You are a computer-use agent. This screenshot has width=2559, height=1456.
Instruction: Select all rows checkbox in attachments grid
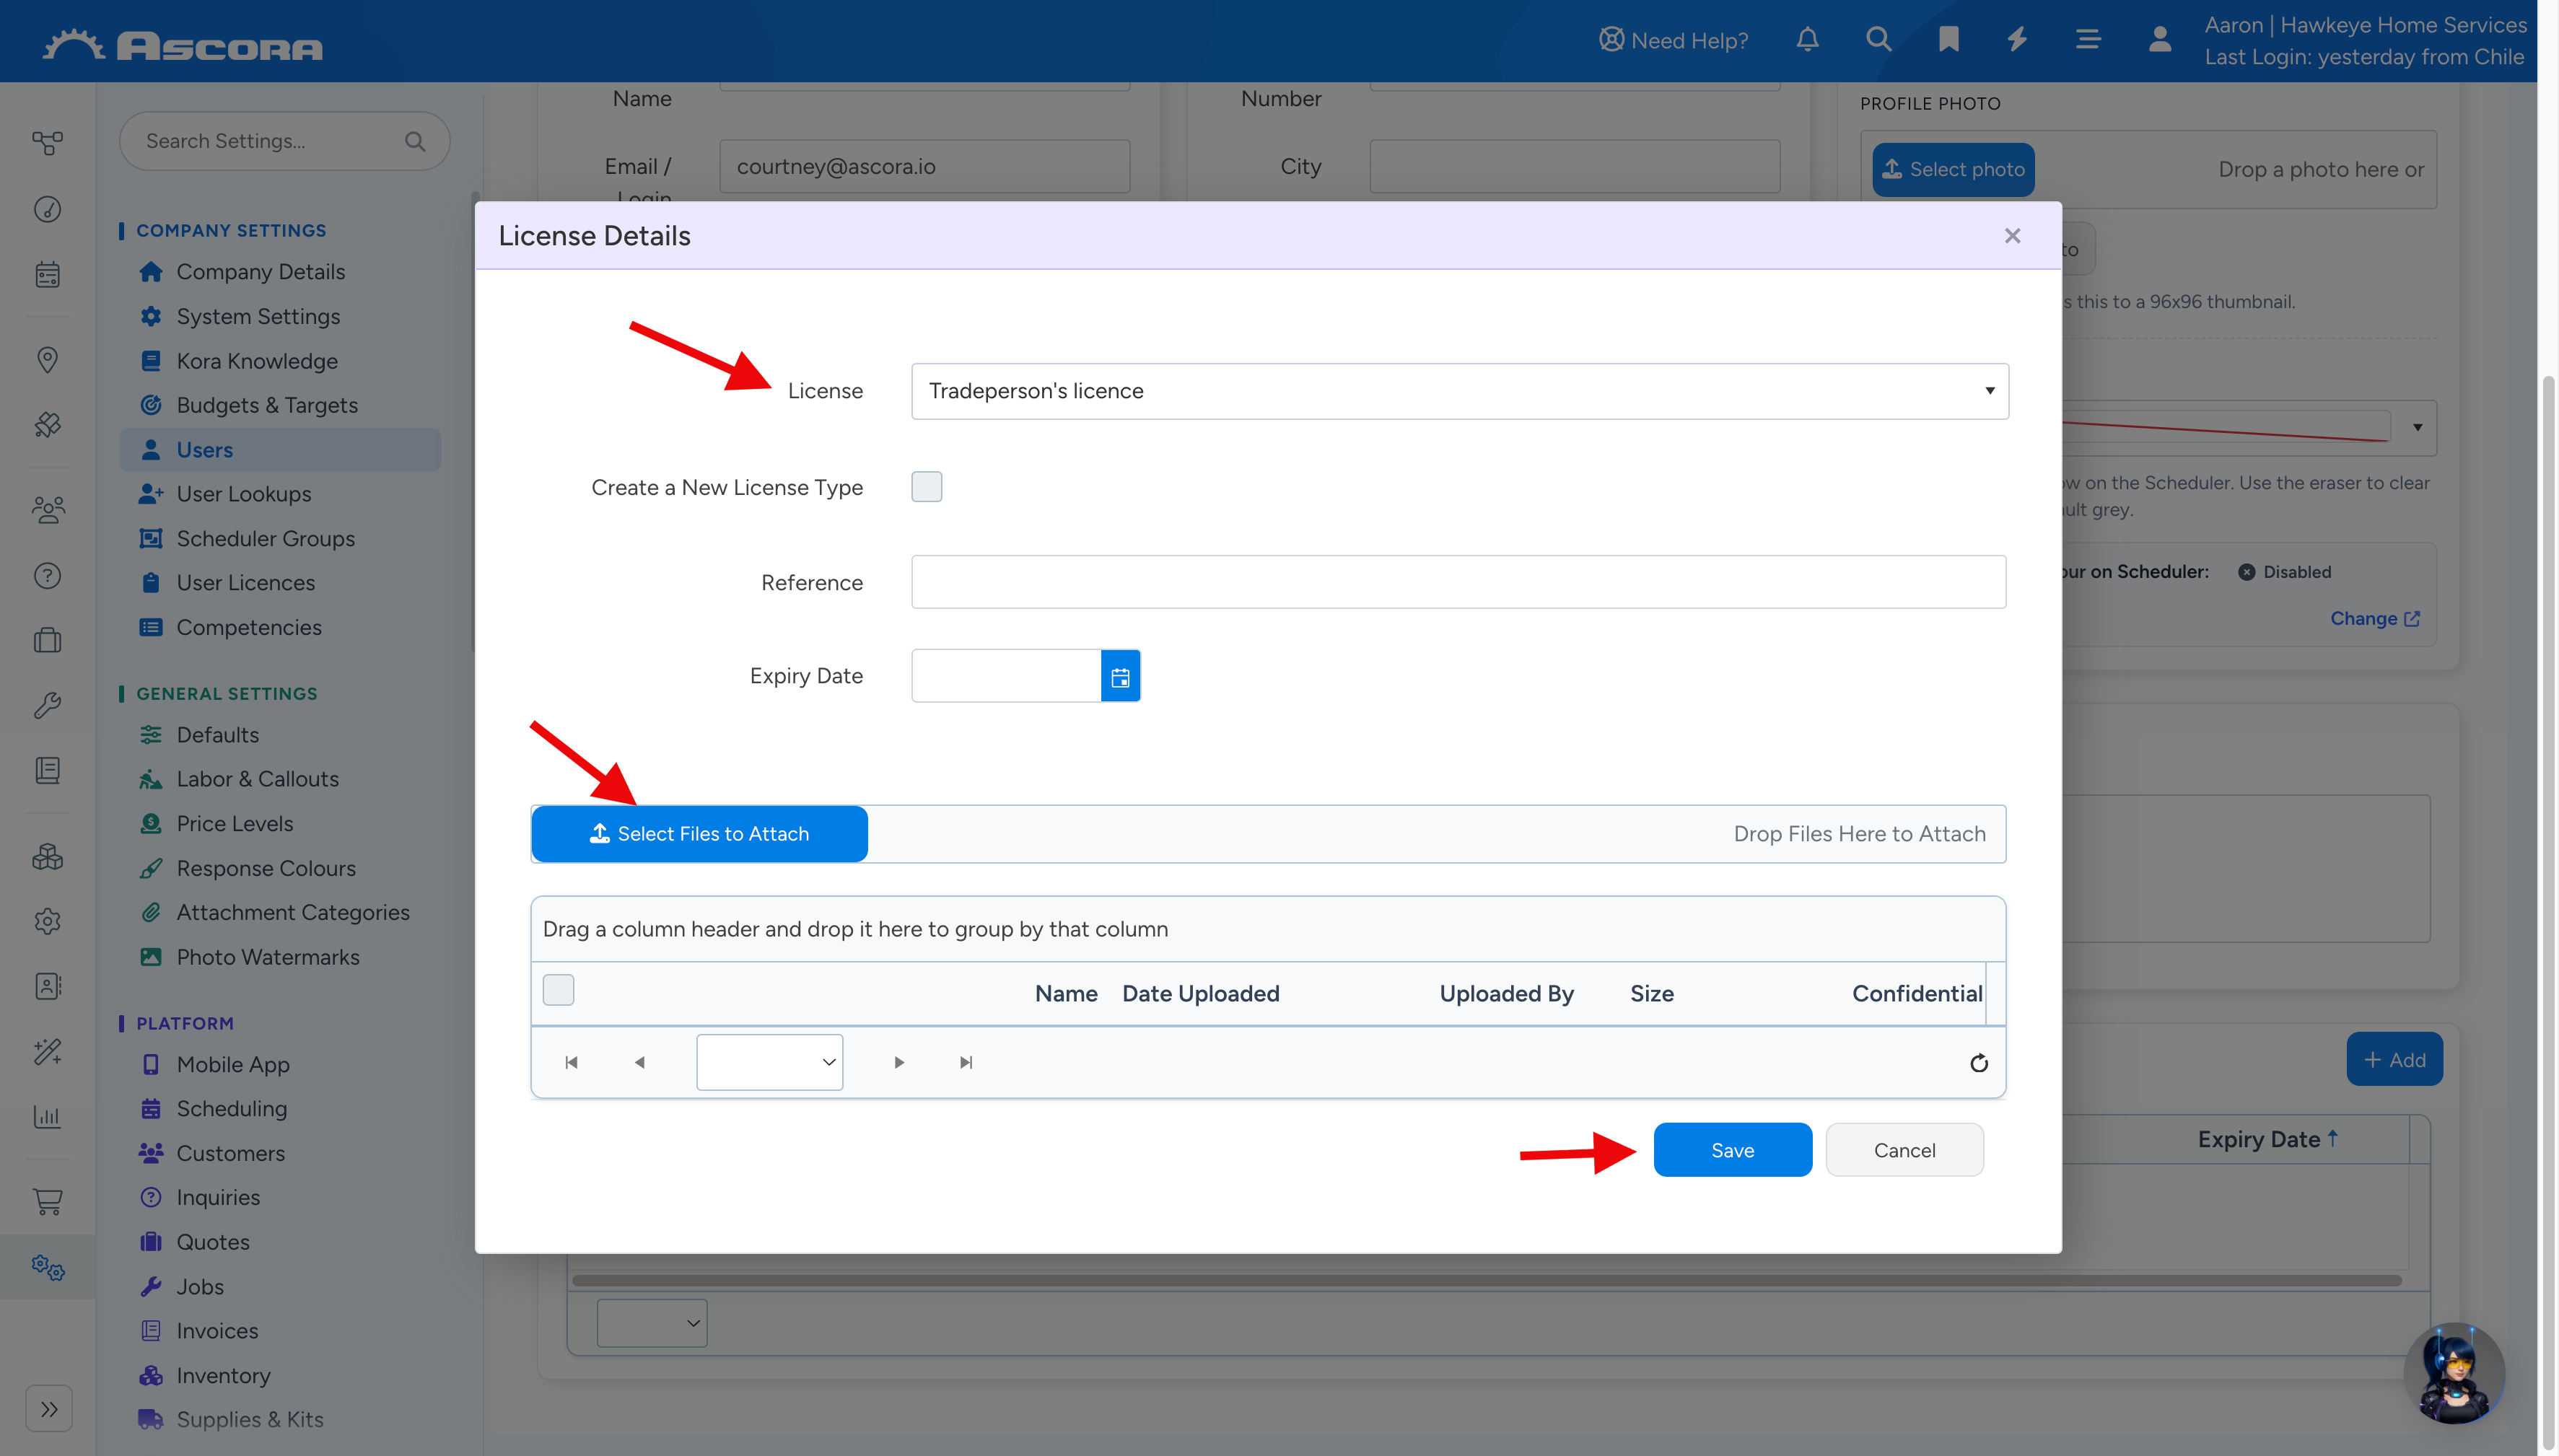[558, 990]
